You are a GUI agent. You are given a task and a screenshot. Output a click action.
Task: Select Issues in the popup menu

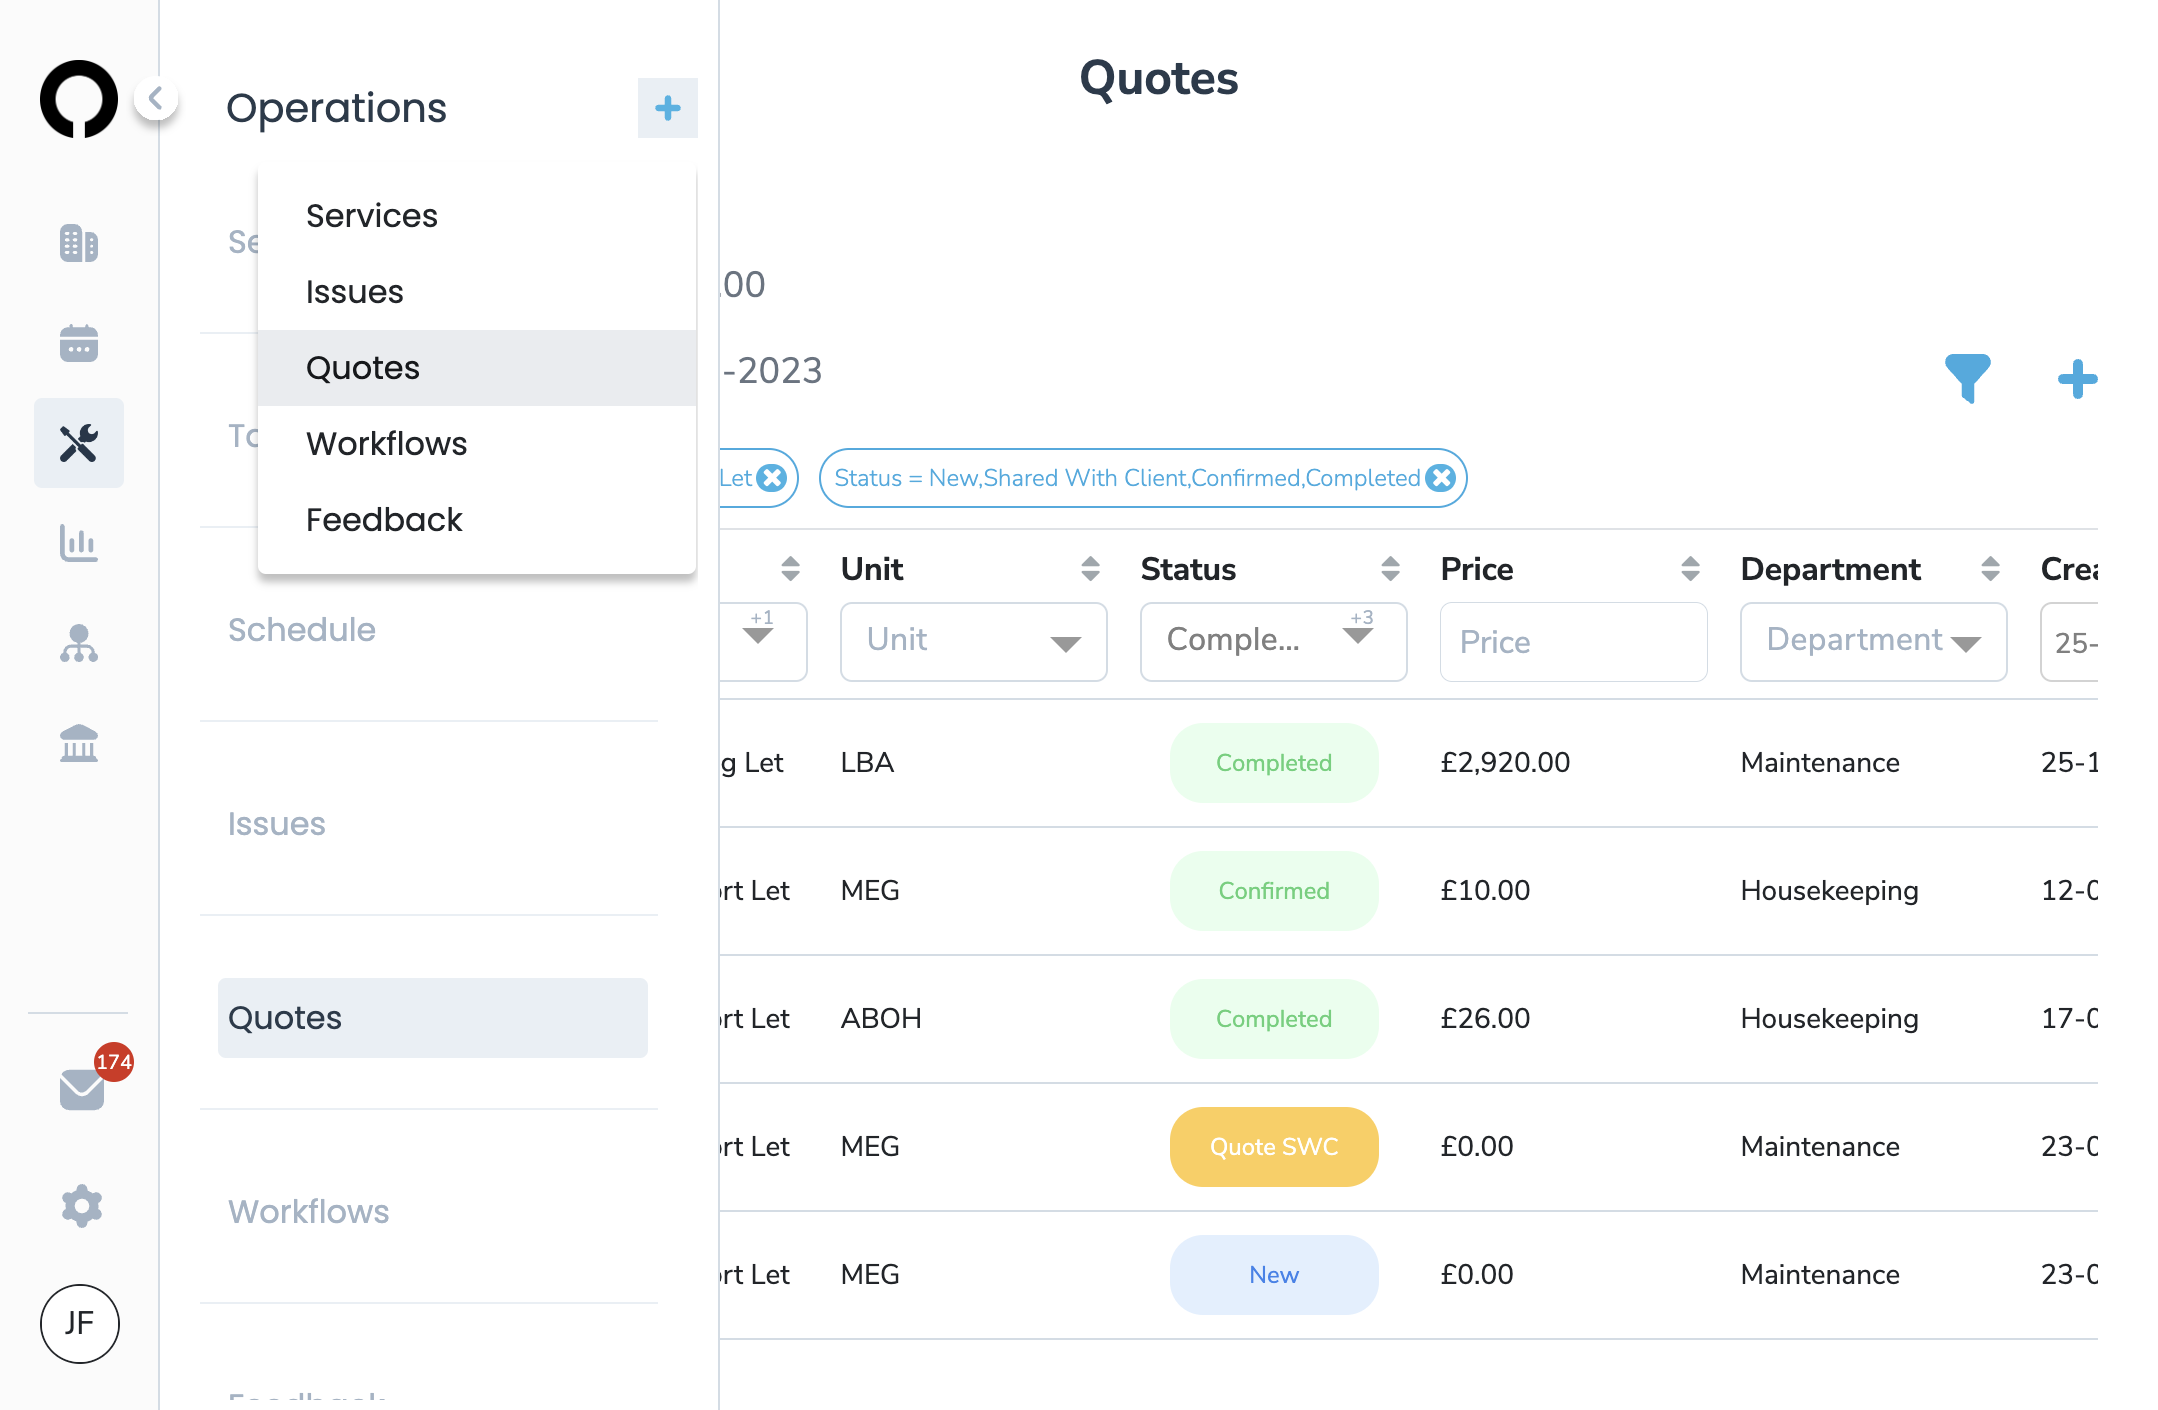(x=477, y=292)
